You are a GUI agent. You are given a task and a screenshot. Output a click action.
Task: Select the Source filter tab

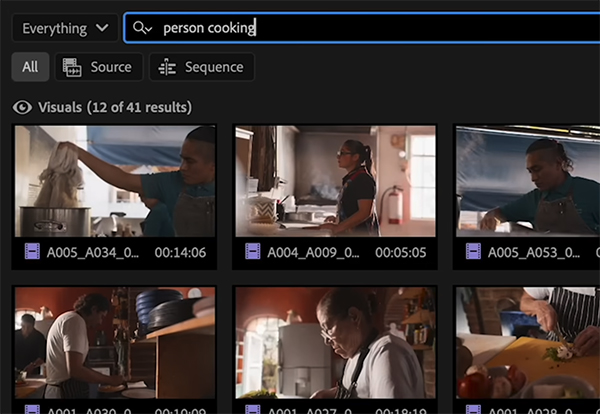(99, 67)
